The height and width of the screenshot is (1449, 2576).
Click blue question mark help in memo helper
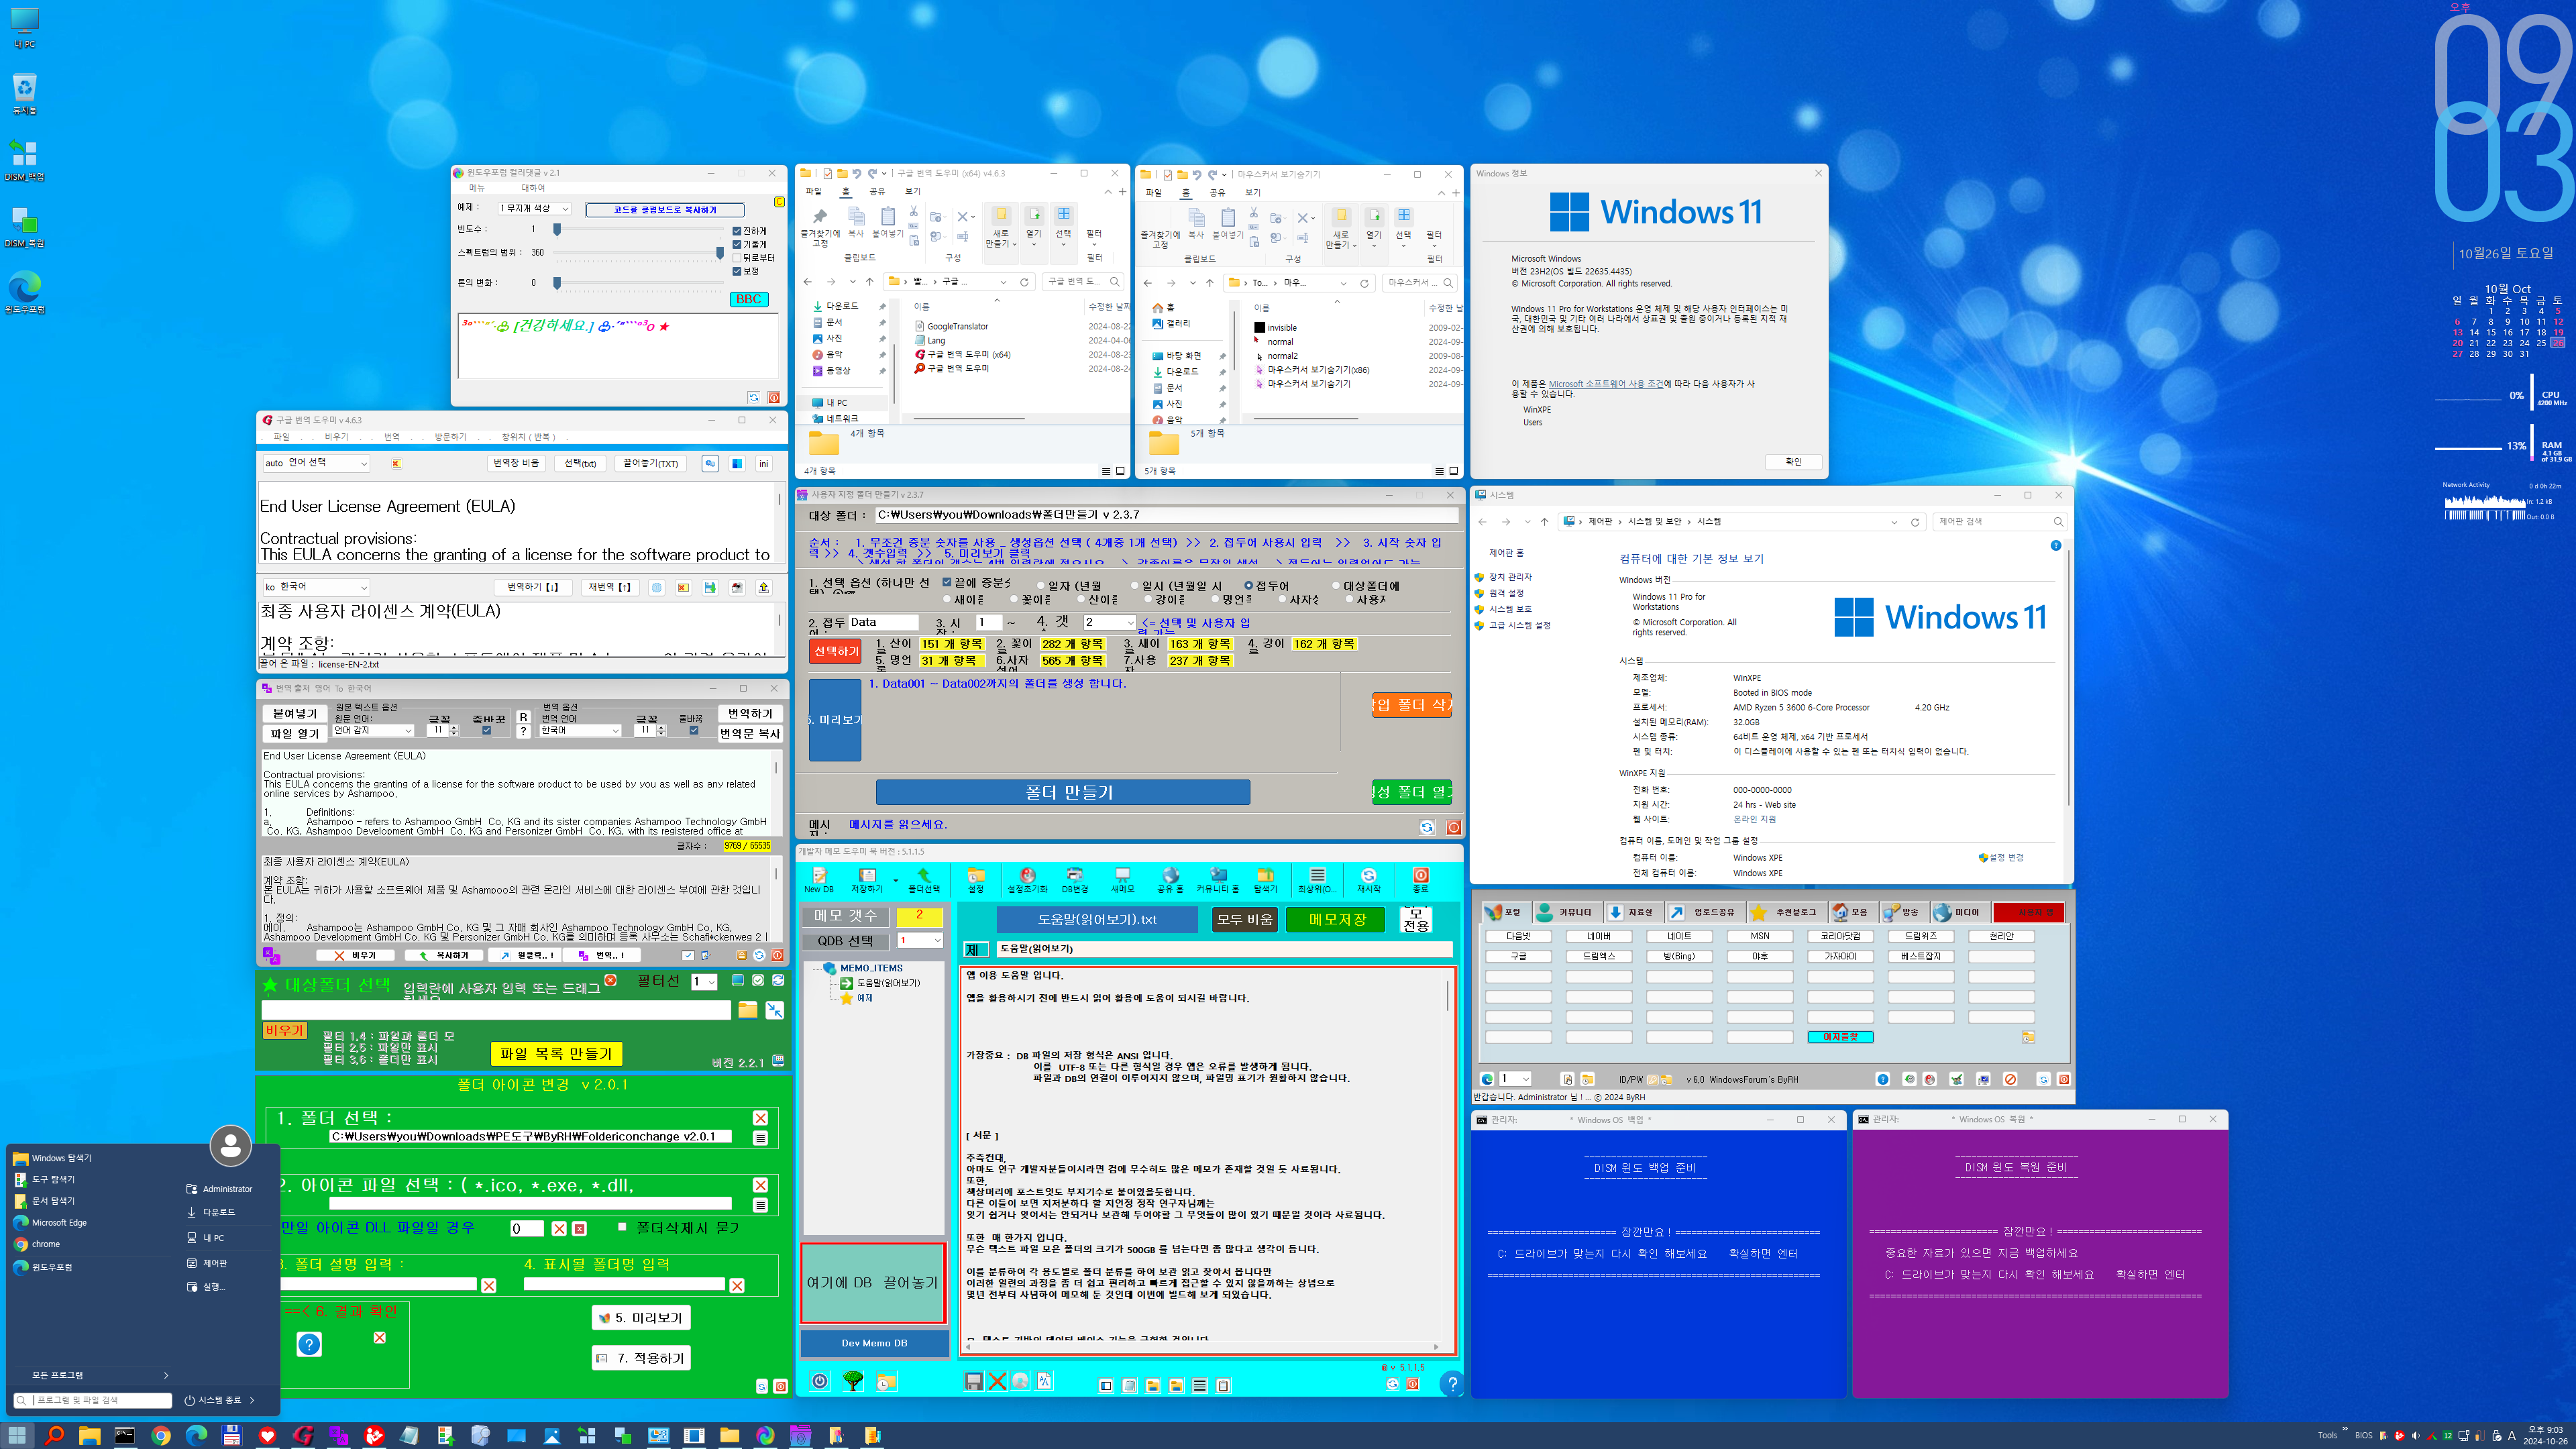point(1451,1384)
